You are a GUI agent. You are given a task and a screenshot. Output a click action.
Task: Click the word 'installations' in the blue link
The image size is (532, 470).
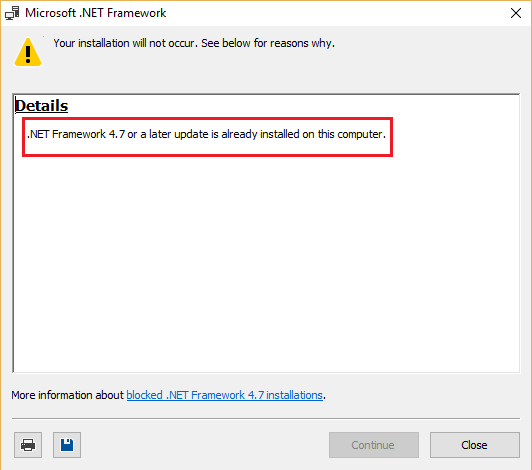[x=294, y=395]
